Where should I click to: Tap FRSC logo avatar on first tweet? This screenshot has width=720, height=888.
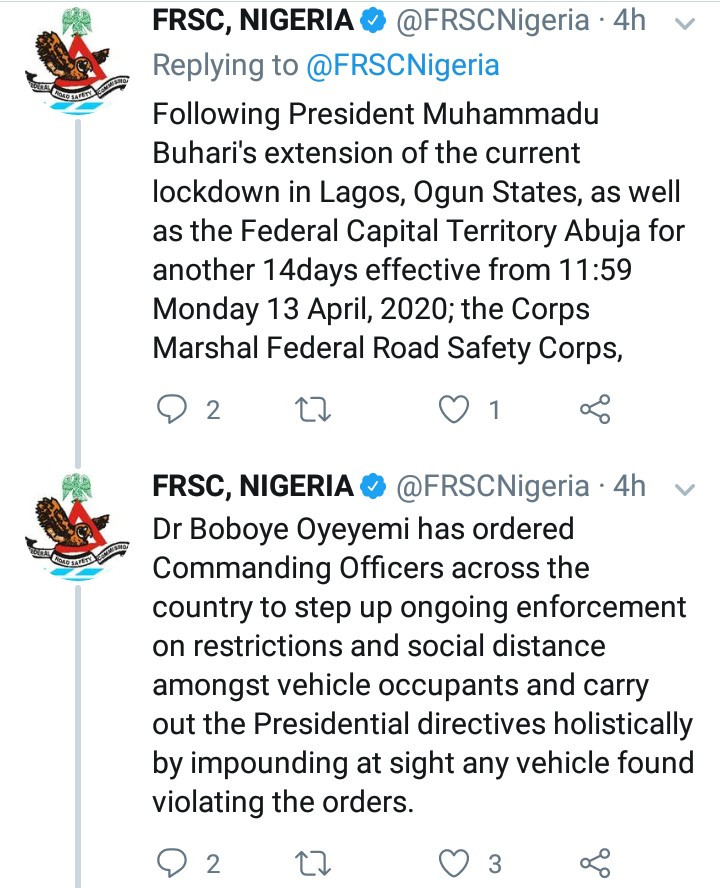(x=78, y=61)
